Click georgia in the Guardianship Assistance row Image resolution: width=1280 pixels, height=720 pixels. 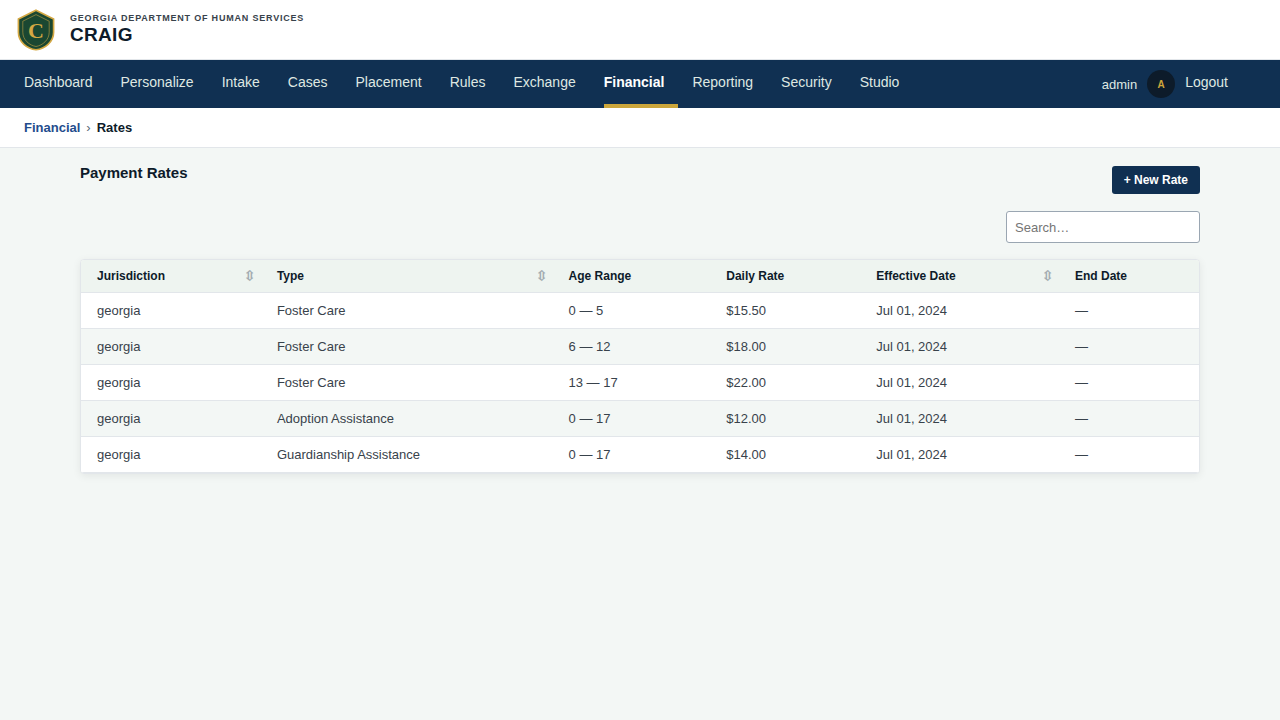[119, 455]
